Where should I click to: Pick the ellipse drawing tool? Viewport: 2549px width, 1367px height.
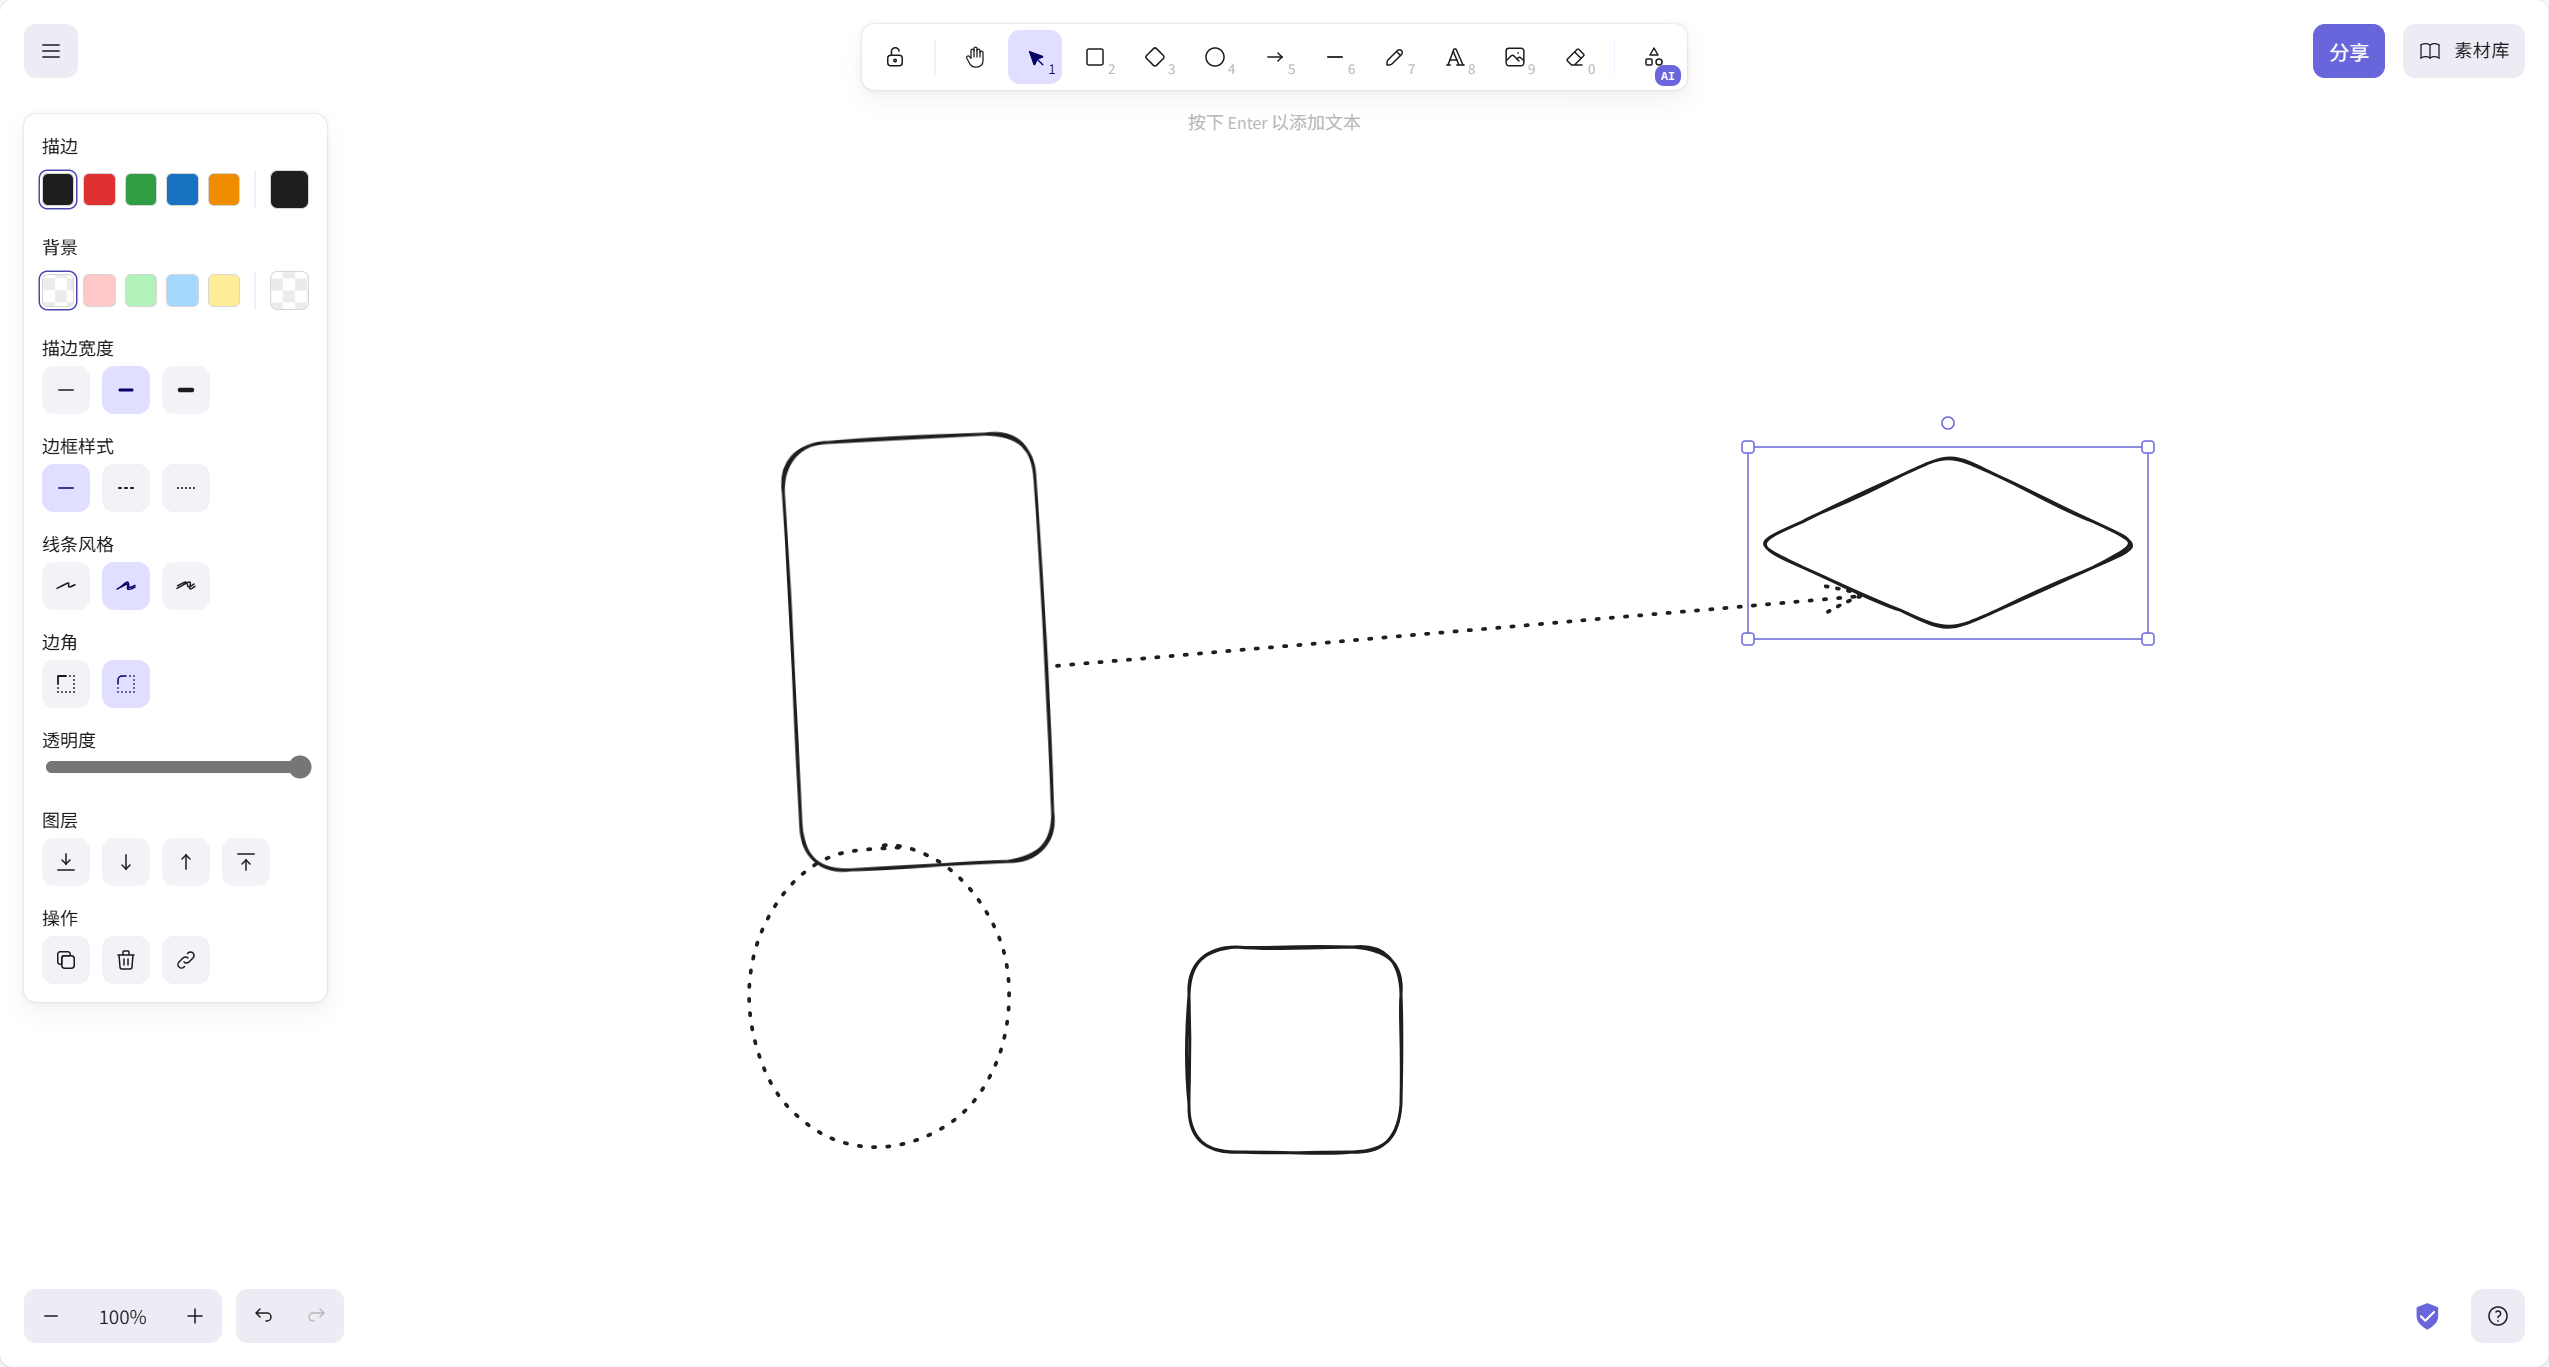click(1215, 57)
